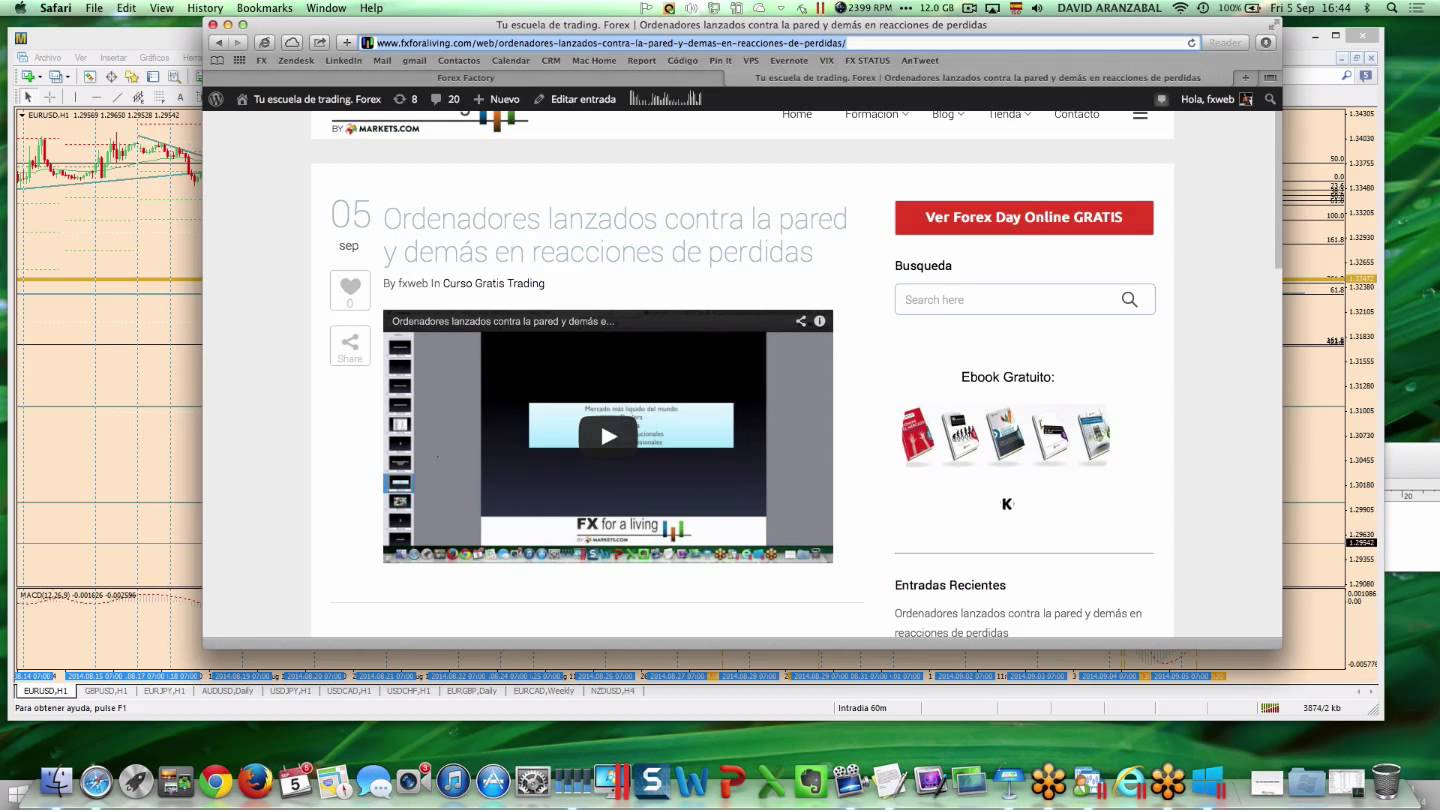Open the Bookmarks menu in menu bar
Viewport: 1440px width, 810px height.
click(264, 8)
